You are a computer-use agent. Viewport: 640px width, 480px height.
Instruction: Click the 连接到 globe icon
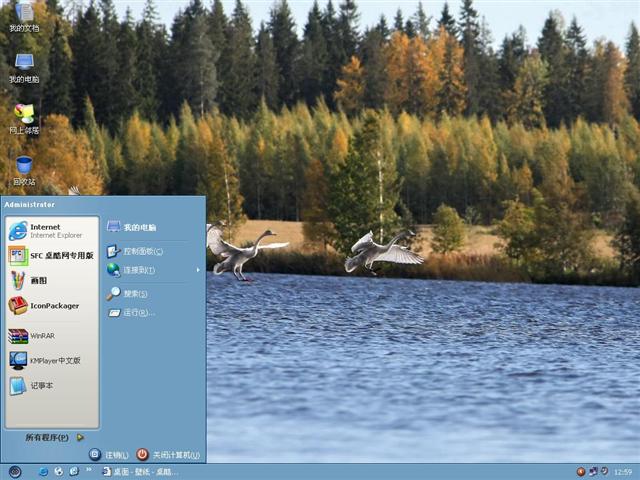113,270
